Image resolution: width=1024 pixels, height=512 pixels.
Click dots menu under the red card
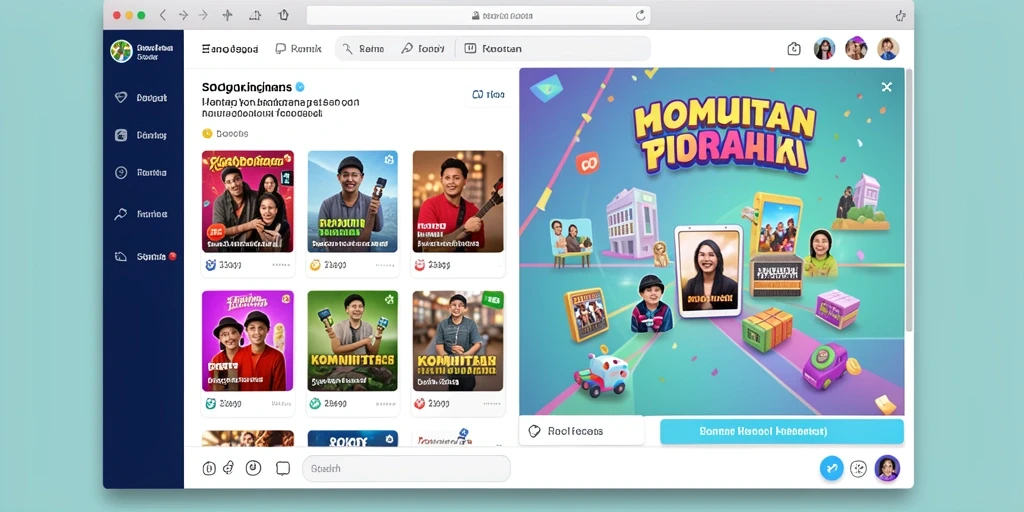coord(281,265)
